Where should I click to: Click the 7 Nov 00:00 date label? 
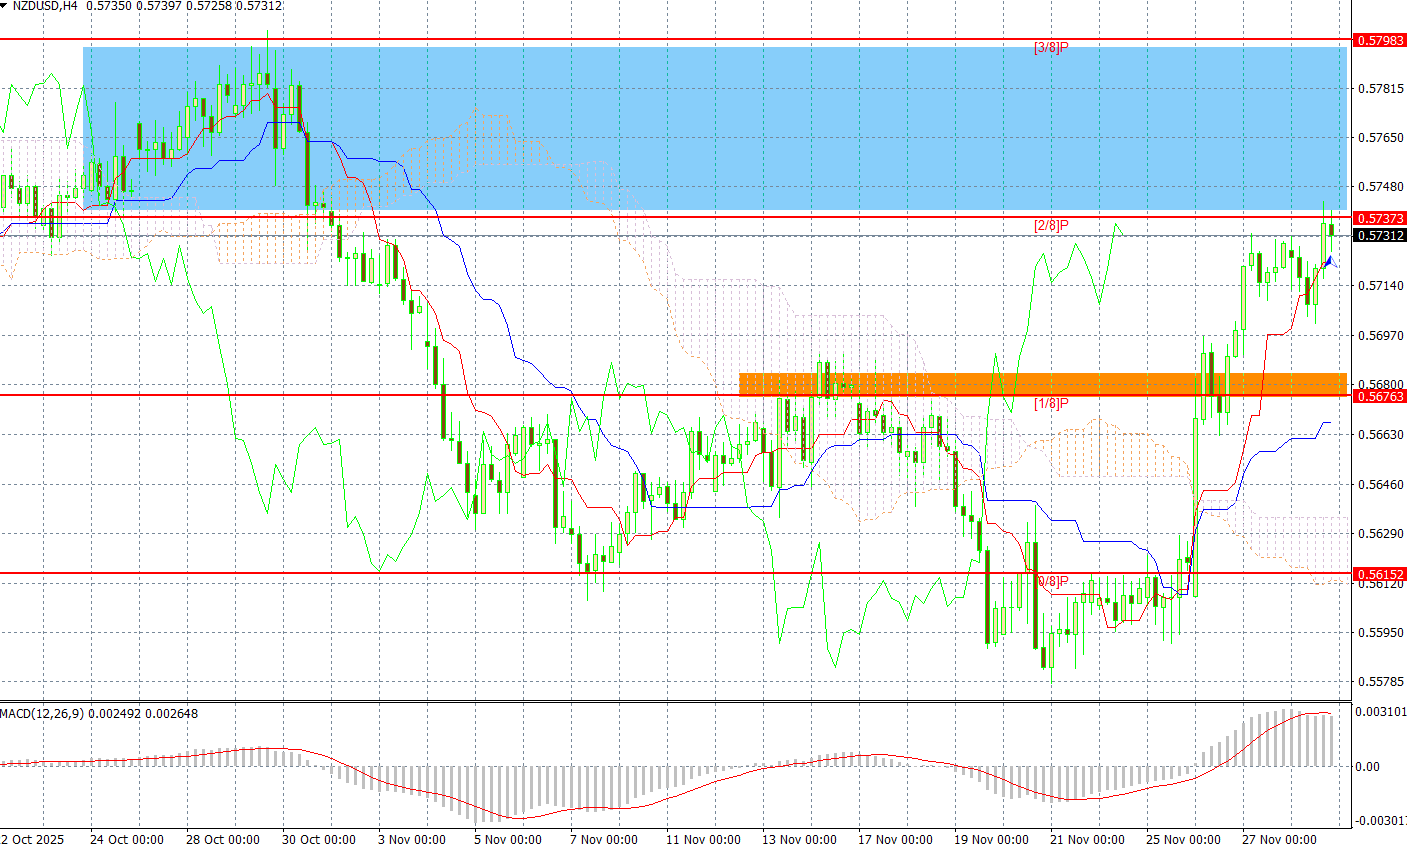tap(604, 839)
